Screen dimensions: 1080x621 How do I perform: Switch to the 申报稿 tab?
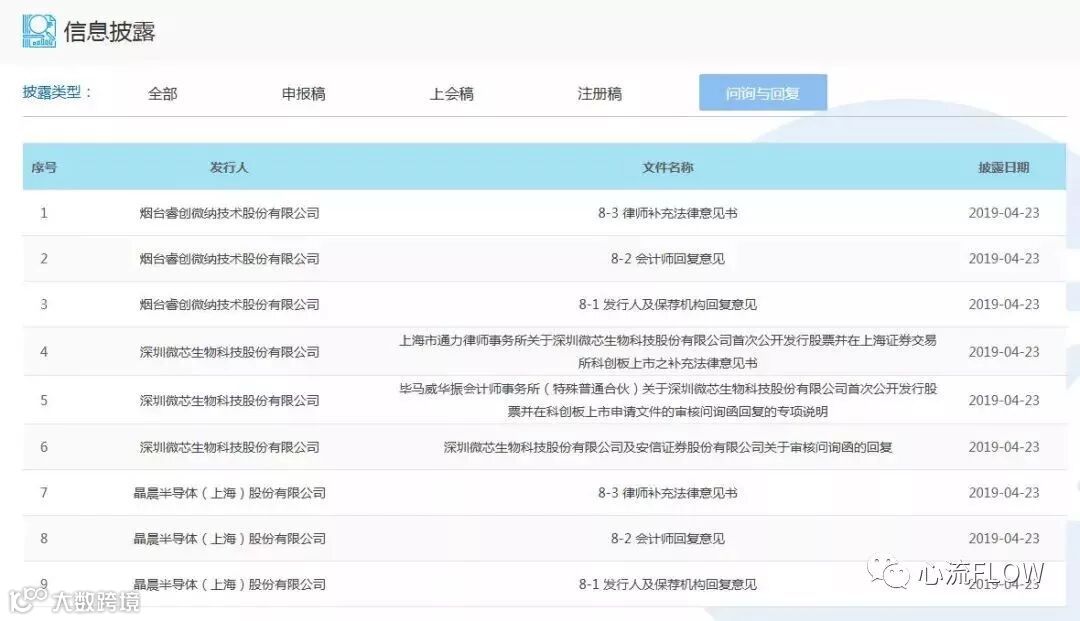304,94
